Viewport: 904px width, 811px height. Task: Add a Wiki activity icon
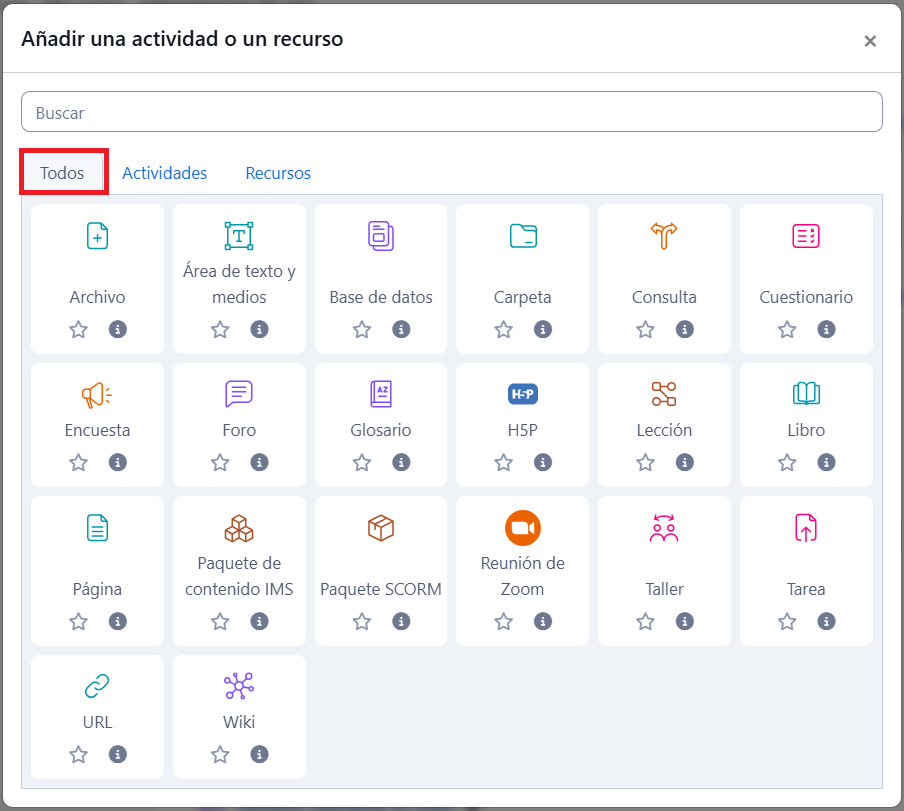(239, 686)
